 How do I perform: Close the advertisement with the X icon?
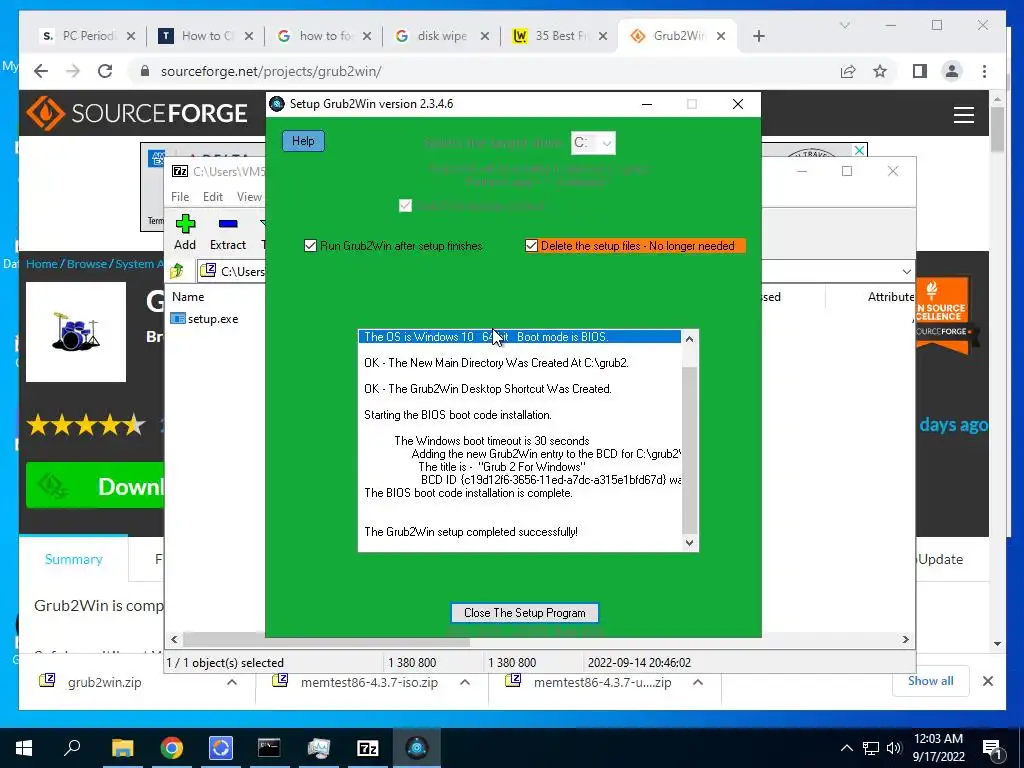[859, 150]
